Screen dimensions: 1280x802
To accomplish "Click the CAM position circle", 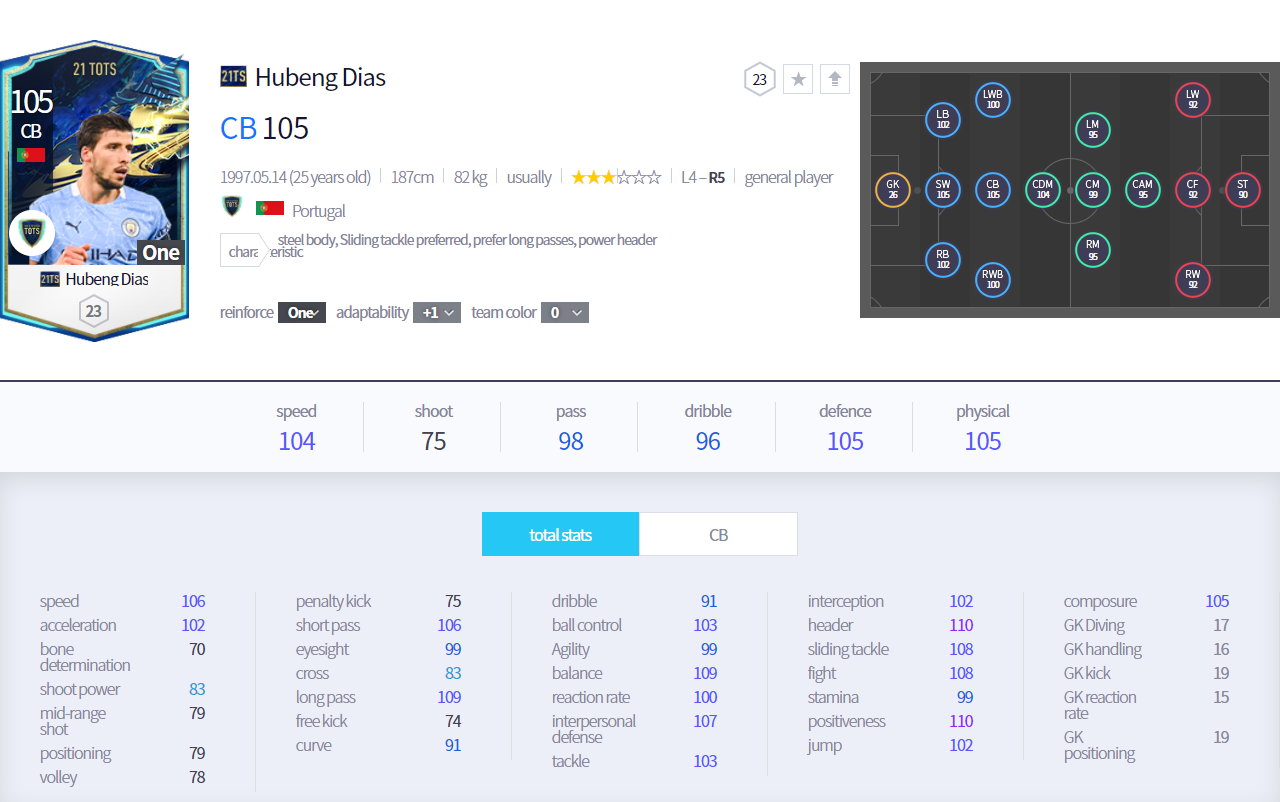I will [x=1142, y=189].
